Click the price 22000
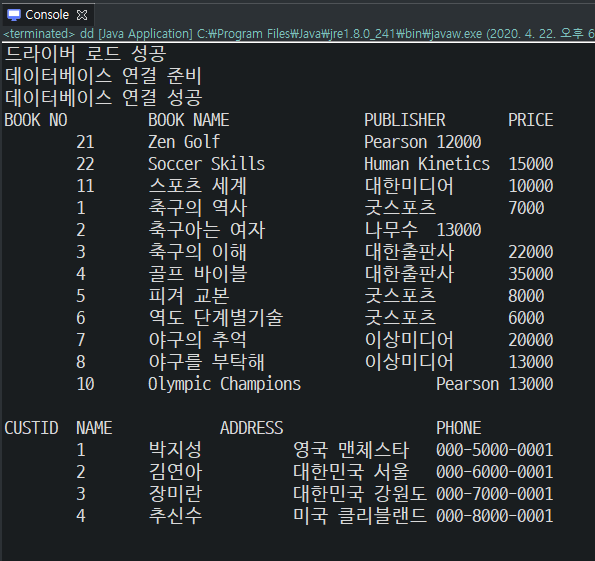 coord(530,252)
